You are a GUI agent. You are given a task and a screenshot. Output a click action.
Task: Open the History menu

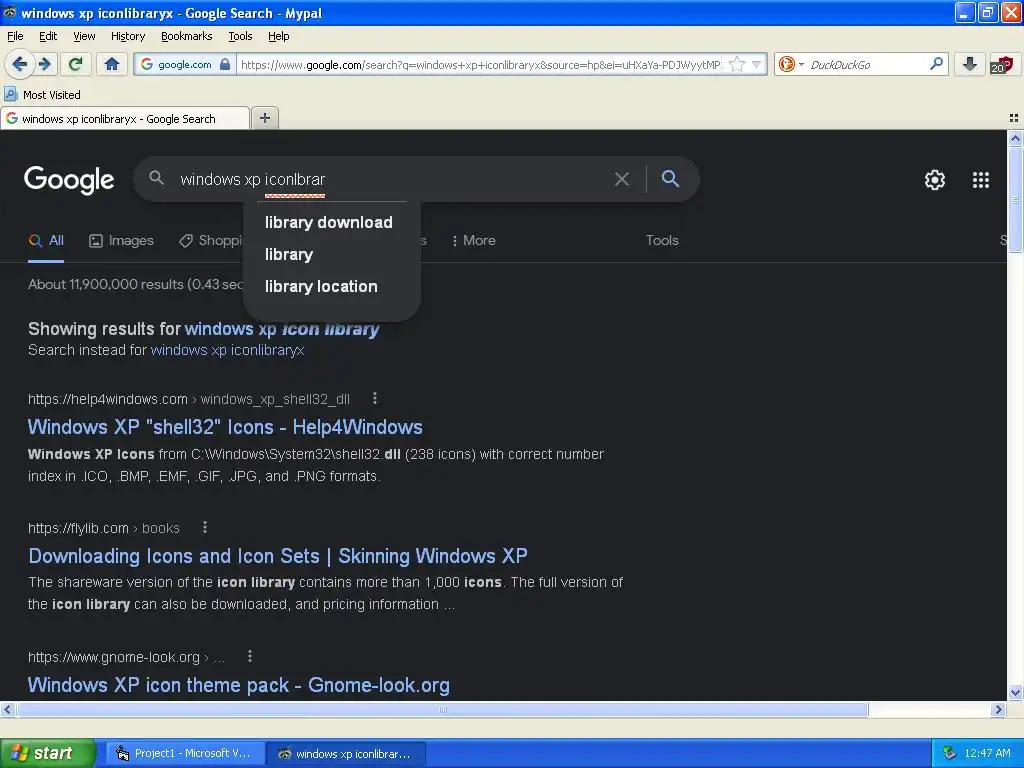pos(128,36)
